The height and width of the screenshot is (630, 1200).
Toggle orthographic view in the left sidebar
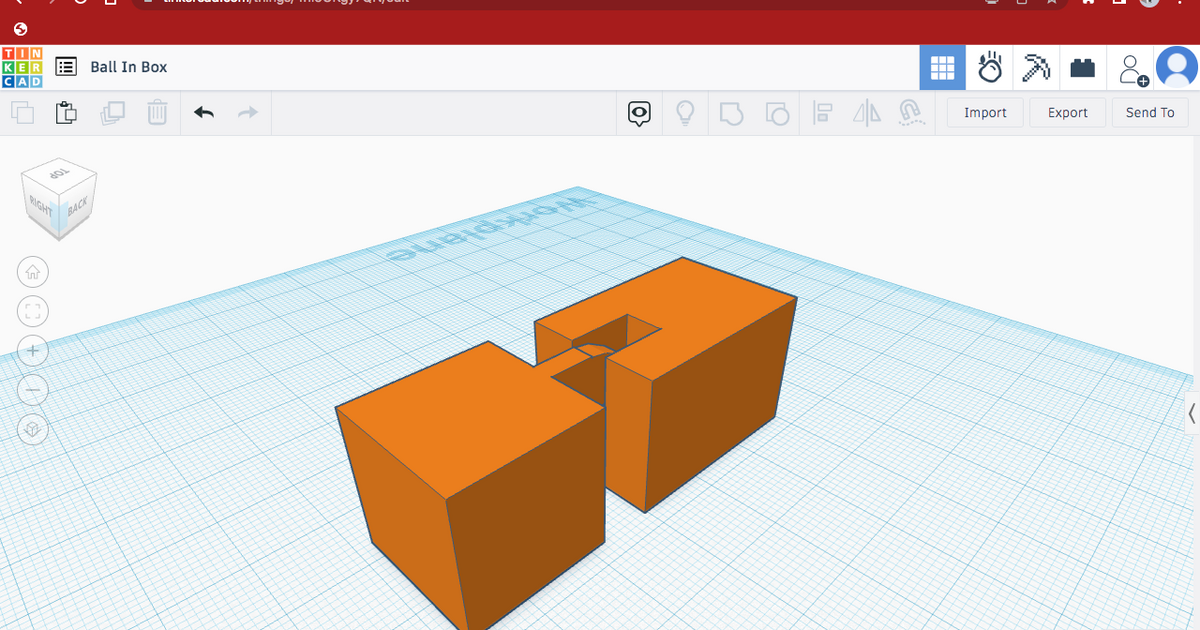click(33, 428)
